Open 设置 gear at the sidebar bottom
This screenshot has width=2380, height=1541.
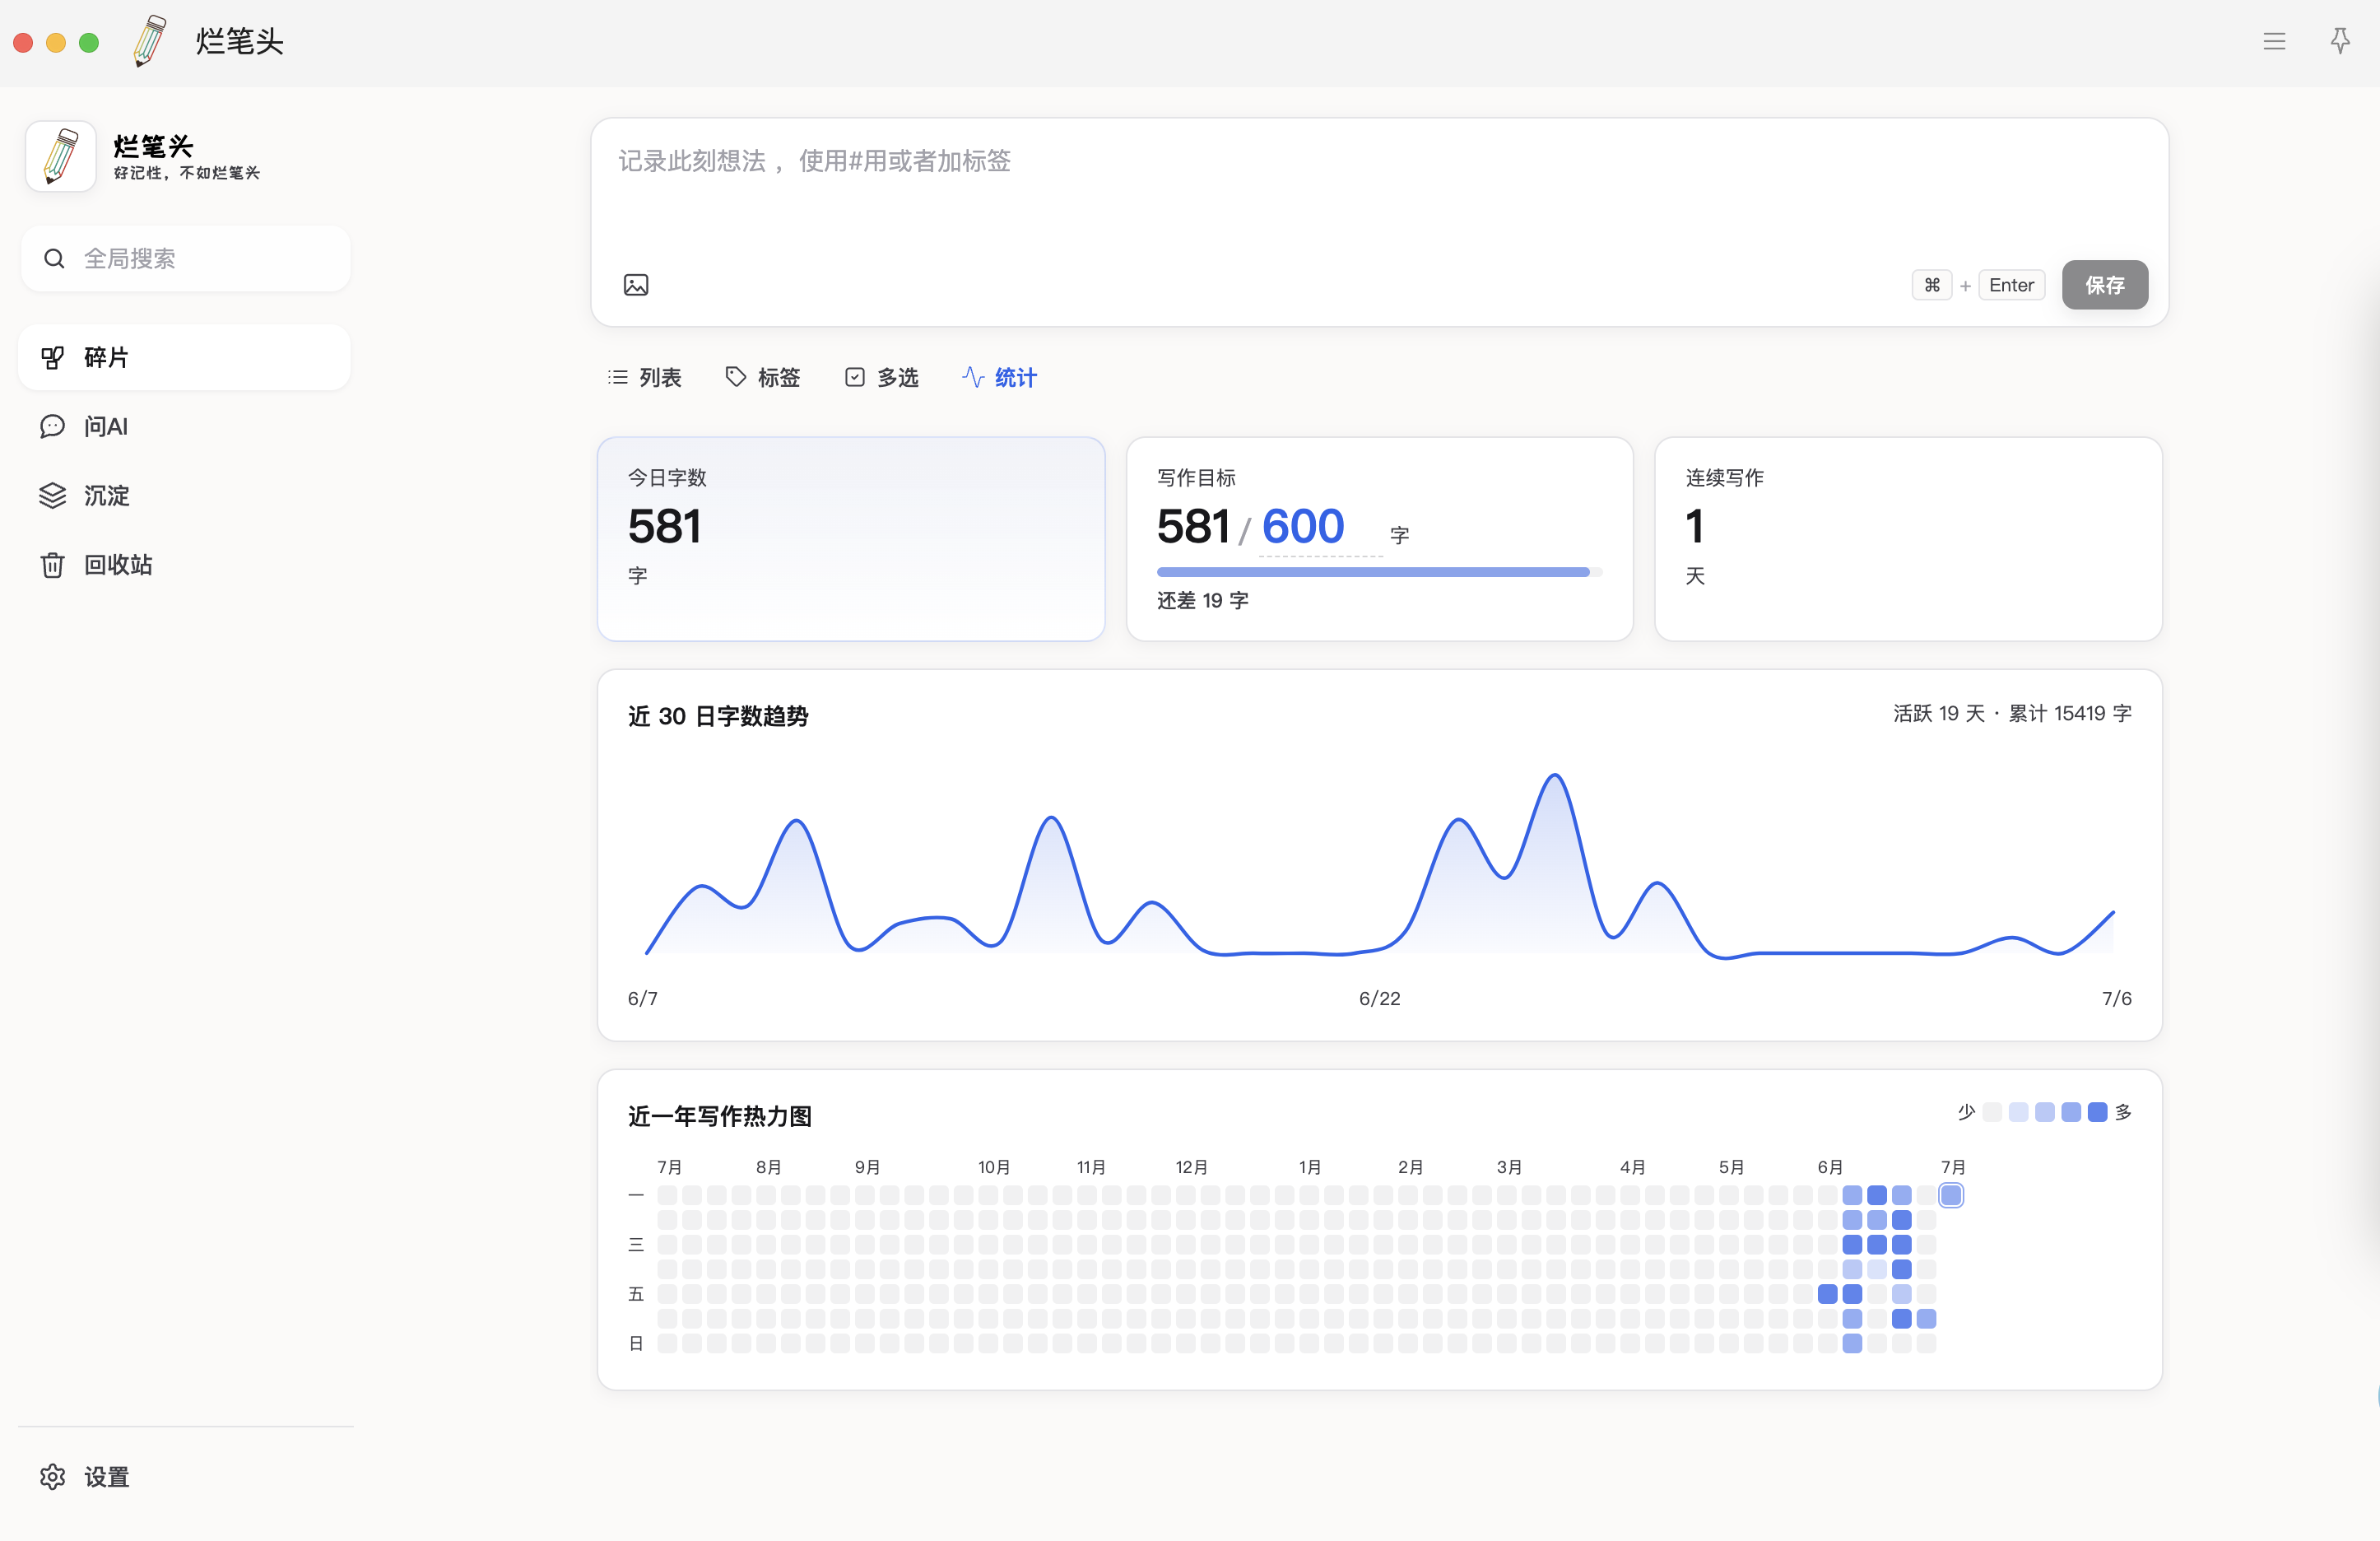coord(185,1476)
